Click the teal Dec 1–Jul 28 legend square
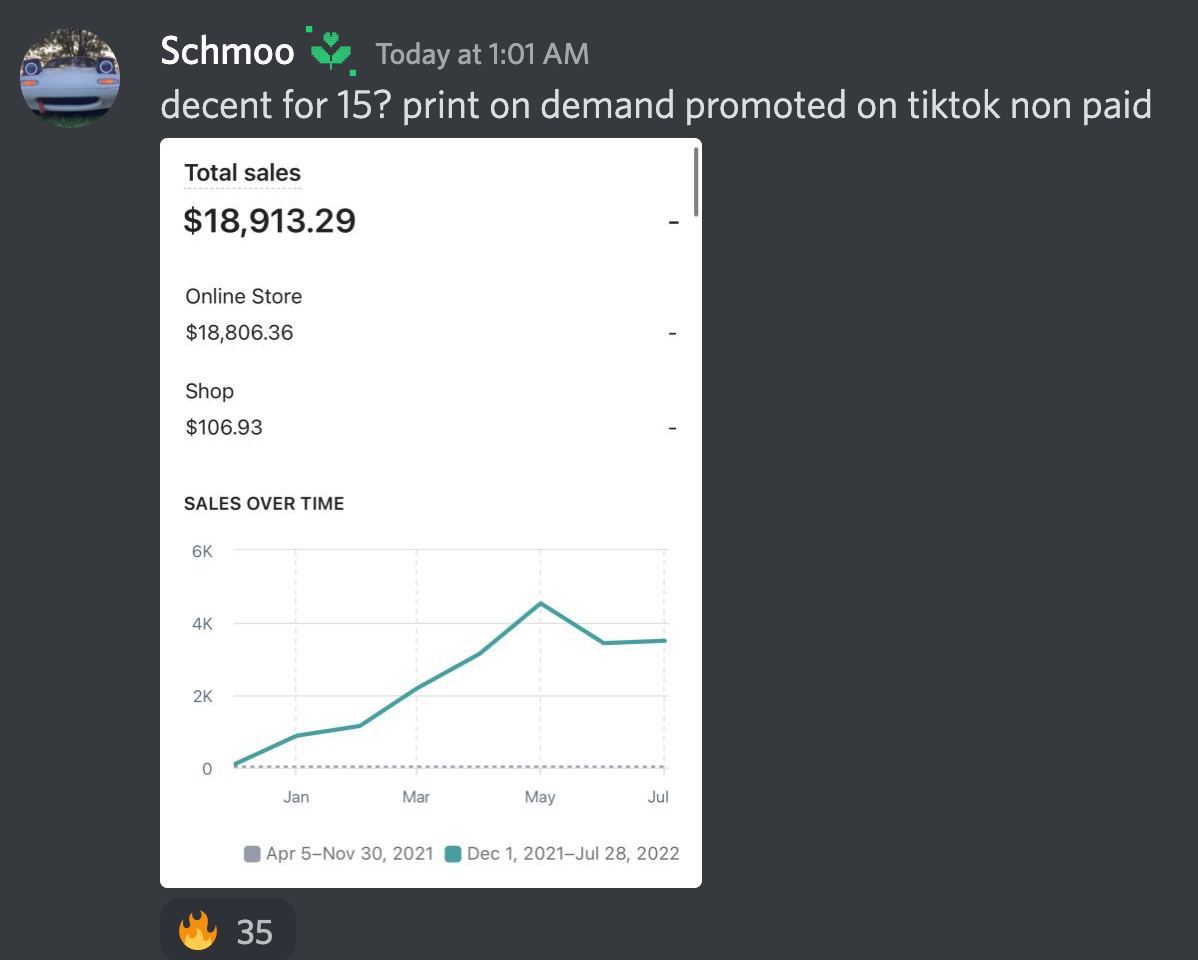 pyautogui.click(x=453, y=854)
